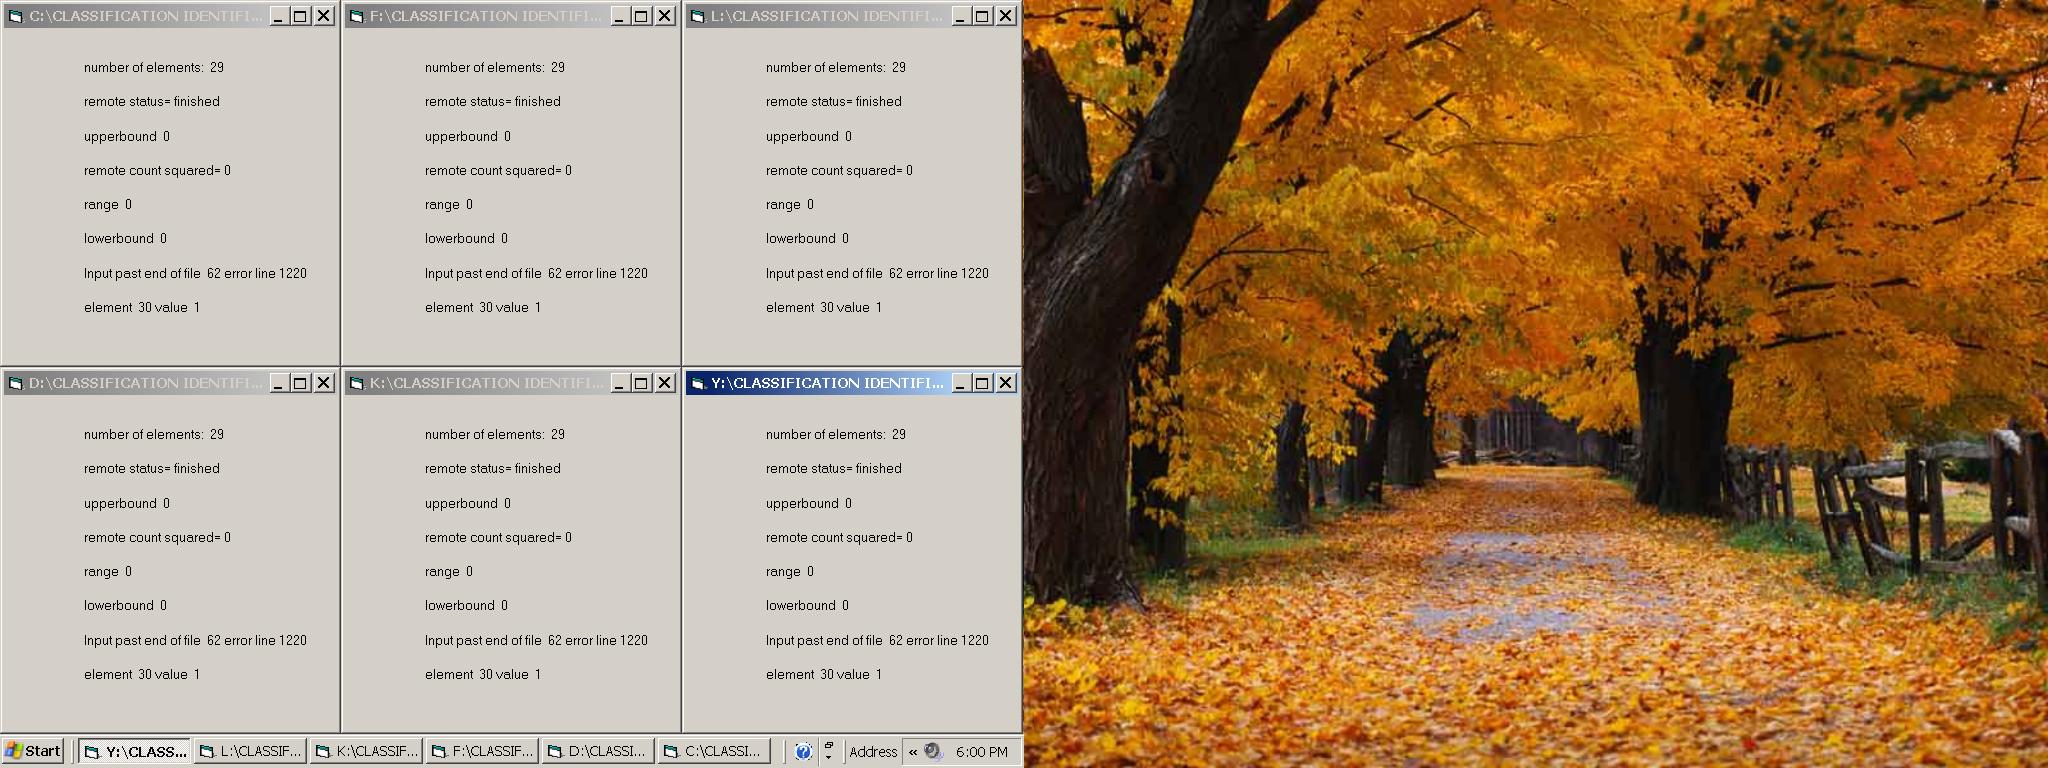
Task: Minimize the D:\ classification window
Action: (280, 383)
